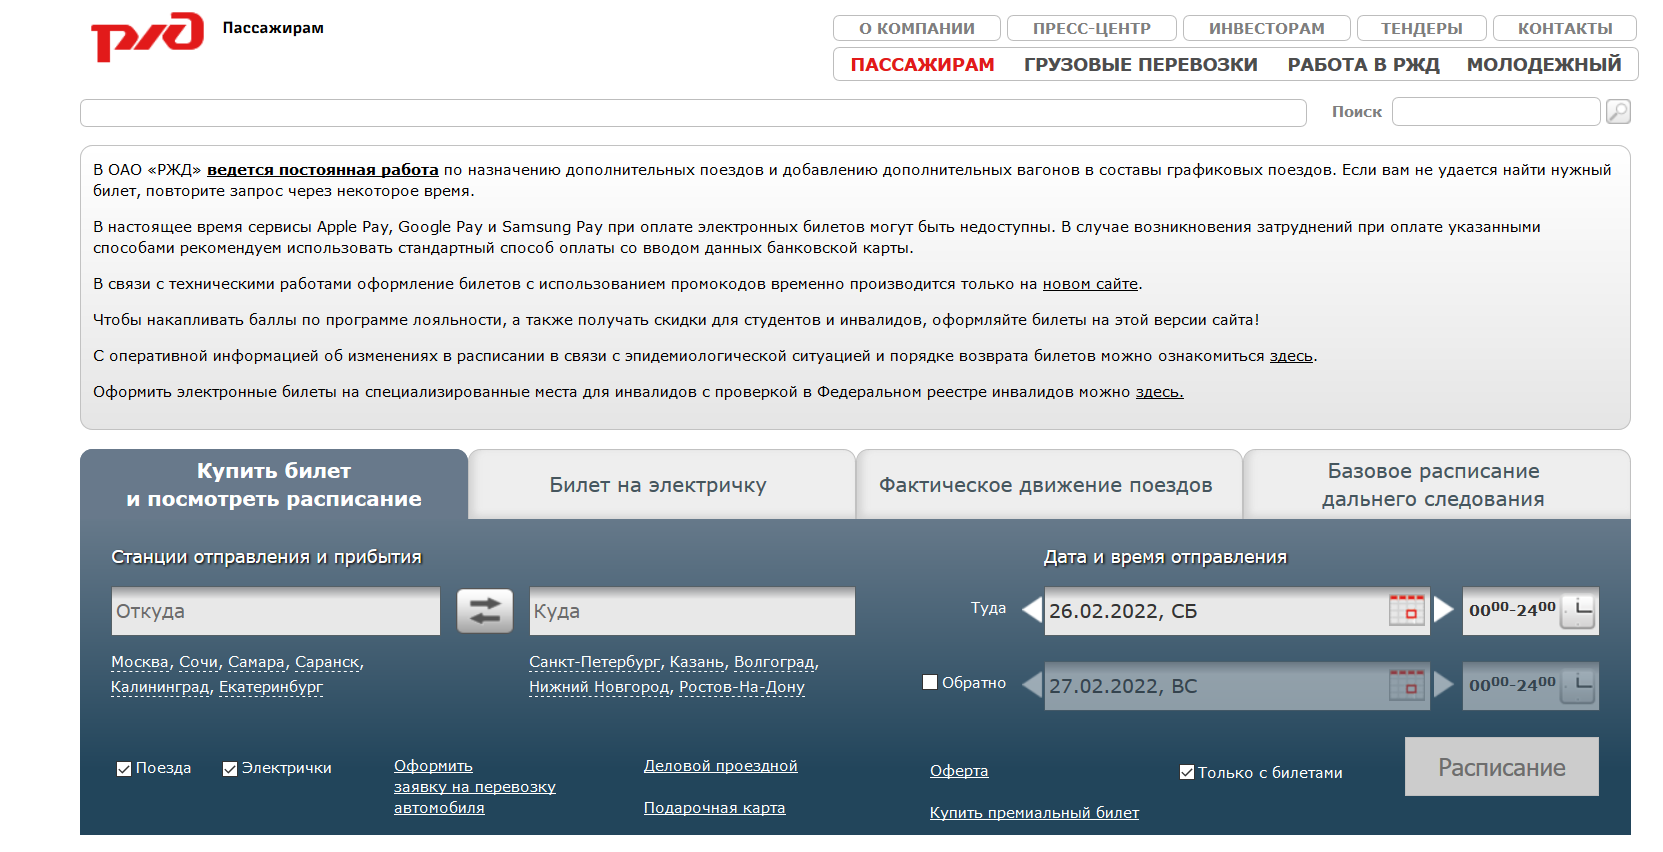Uncheck the Поезда checkbox

pos(124,769)
